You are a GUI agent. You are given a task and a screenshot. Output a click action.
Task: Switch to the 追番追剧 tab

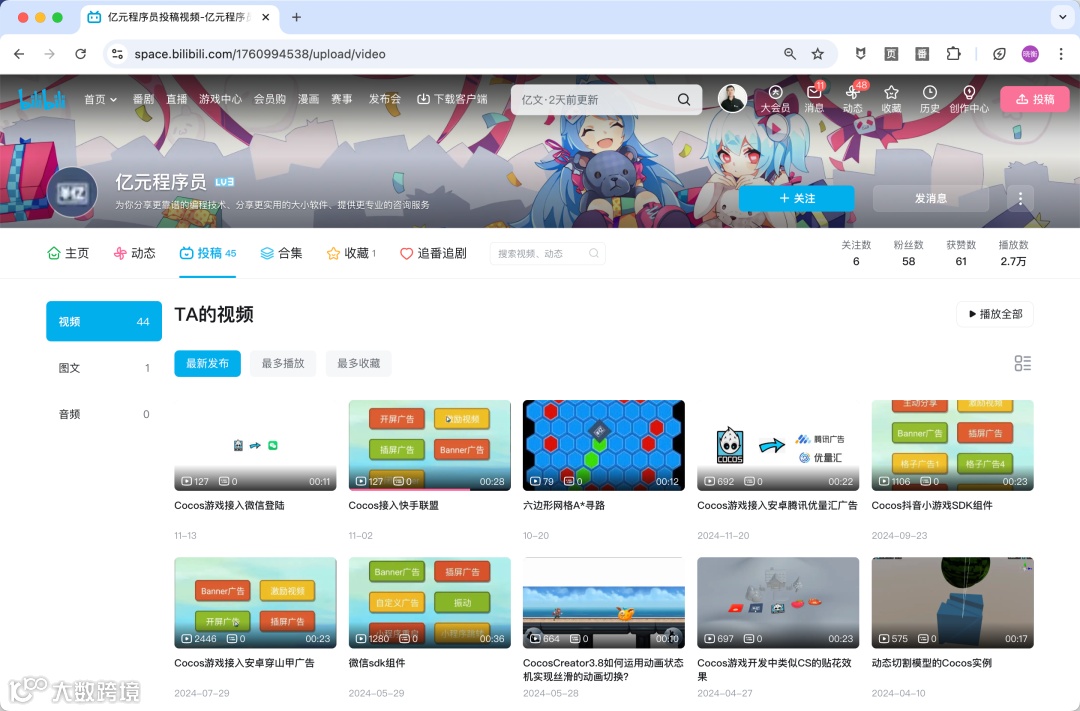[x=433, y=254]
